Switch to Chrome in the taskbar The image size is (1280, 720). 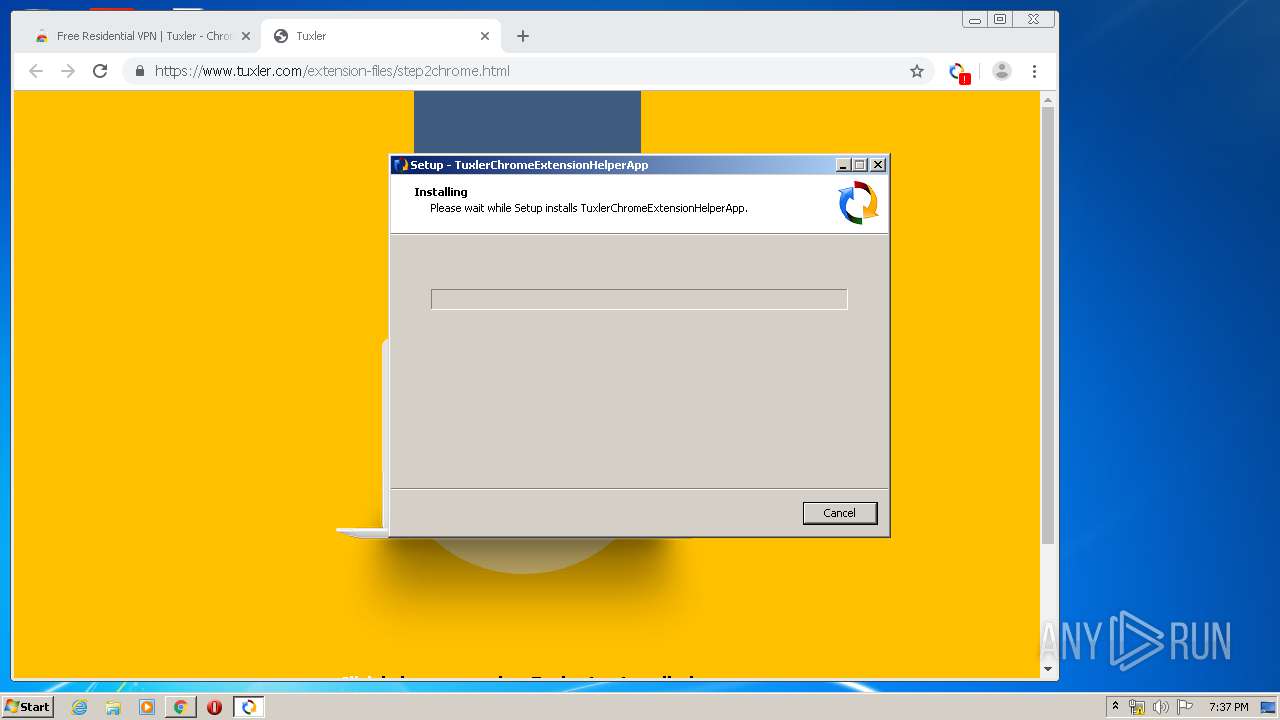click(181, 707)
